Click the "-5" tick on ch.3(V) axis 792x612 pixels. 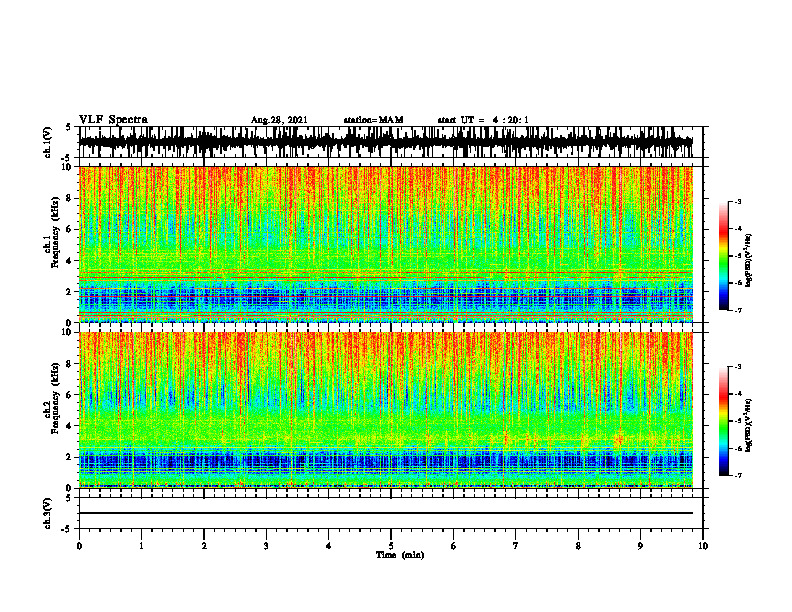click(66, 529)
